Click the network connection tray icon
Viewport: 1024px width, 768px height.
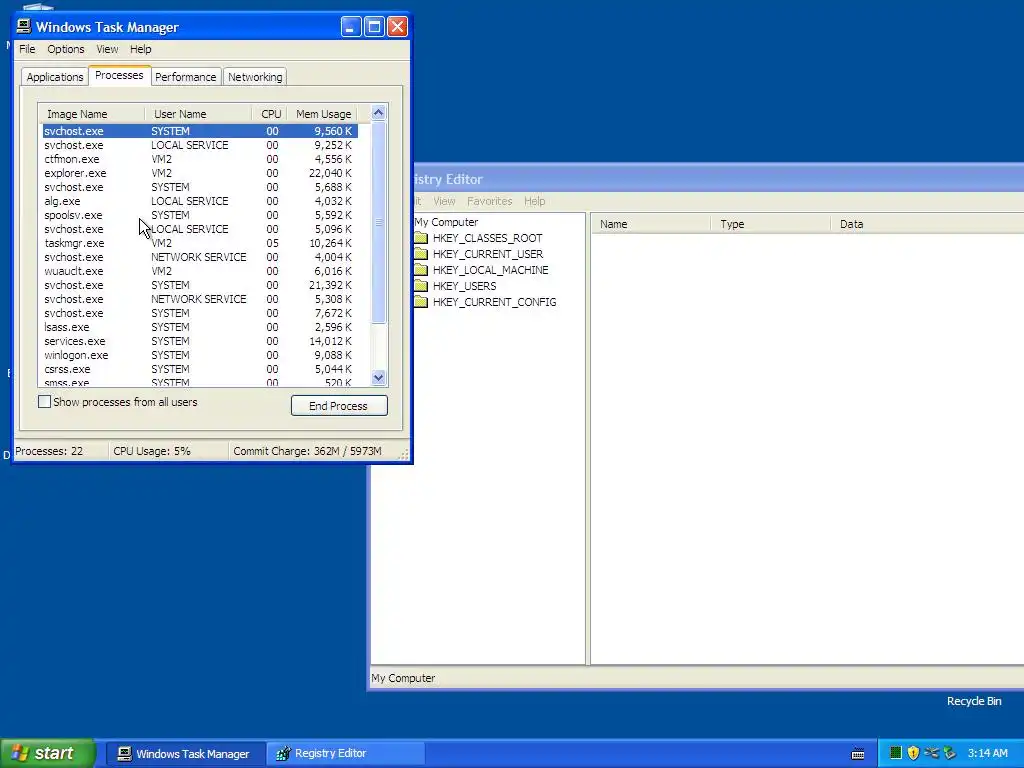[931, 753]
